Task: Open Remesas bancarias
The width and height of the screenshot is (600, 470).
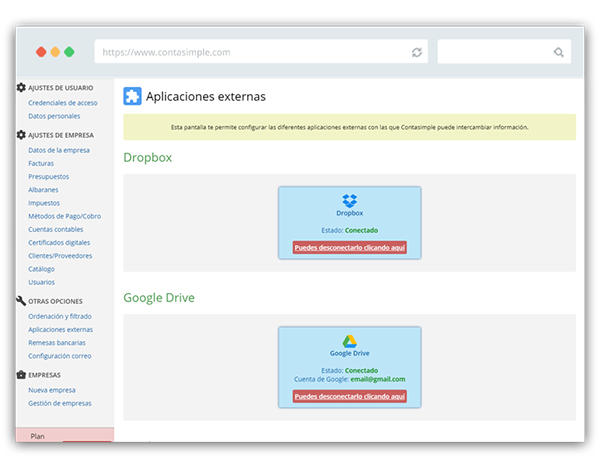Action: [57, 343]
